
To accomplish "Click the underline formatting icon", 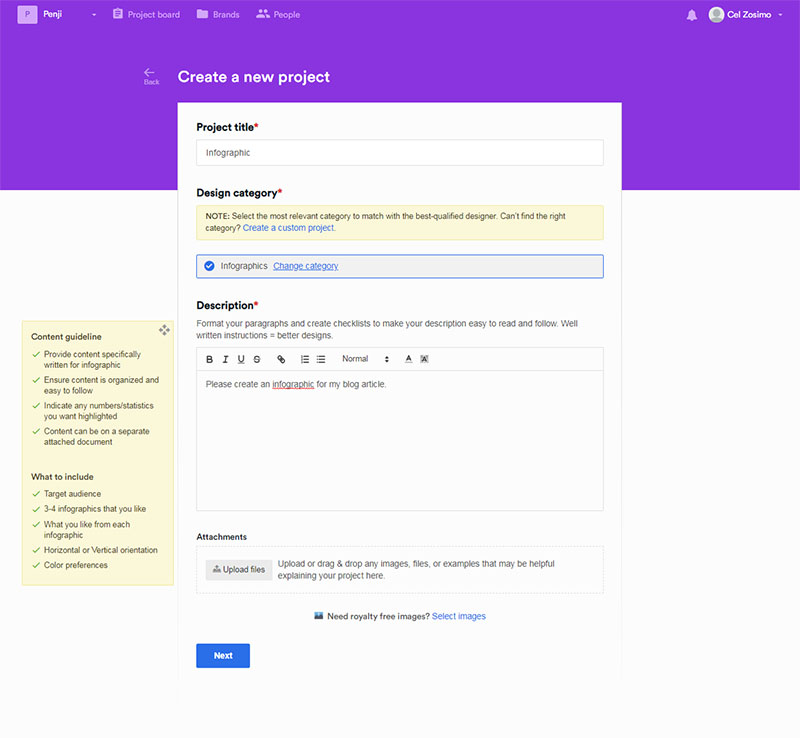I will tap(241, 359).
